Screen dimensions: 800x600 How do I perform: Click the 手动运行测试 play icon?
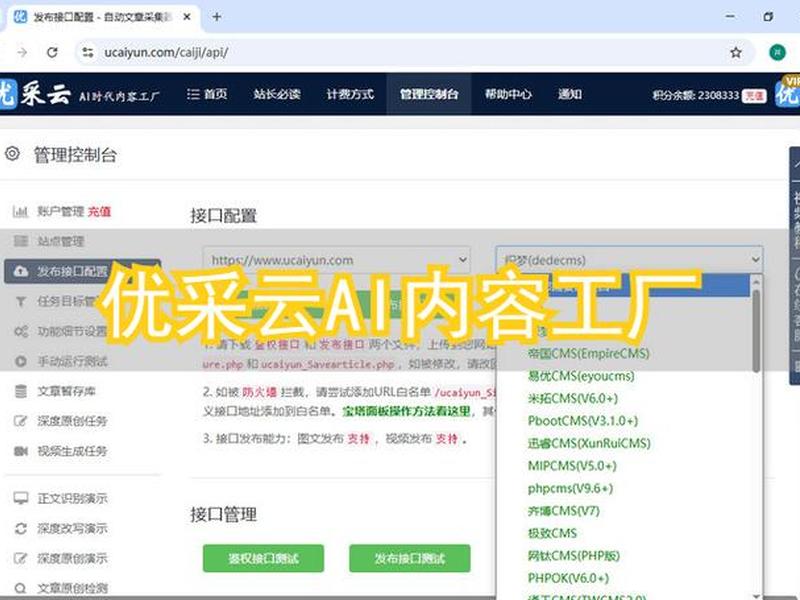[x=20, y=361]
